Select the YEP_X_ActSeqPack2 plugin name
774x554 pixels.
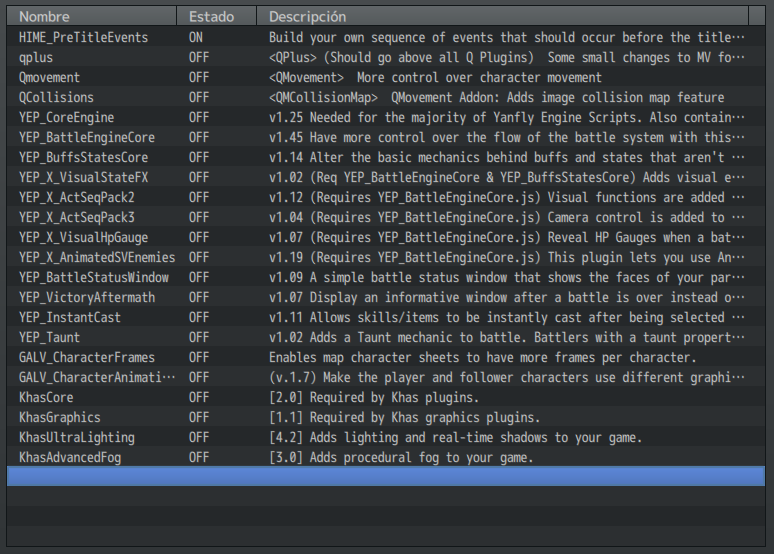click(x=77, y=198)
